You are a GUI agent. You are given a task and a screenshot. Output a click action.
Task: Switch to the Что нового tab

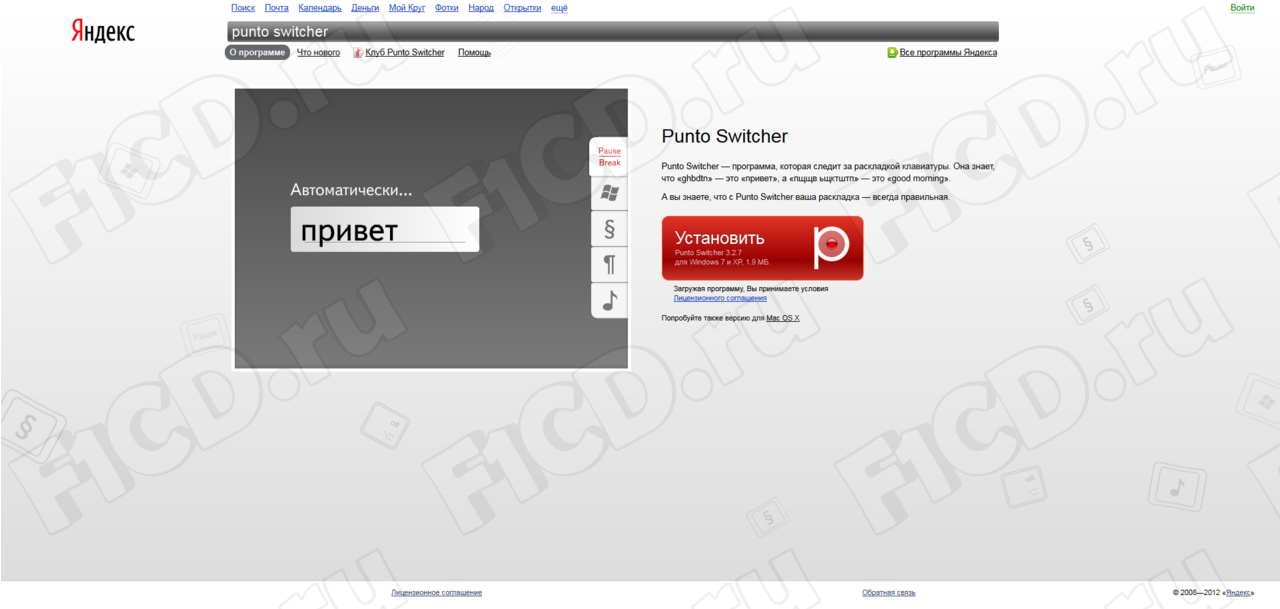(x=318, y=53)
